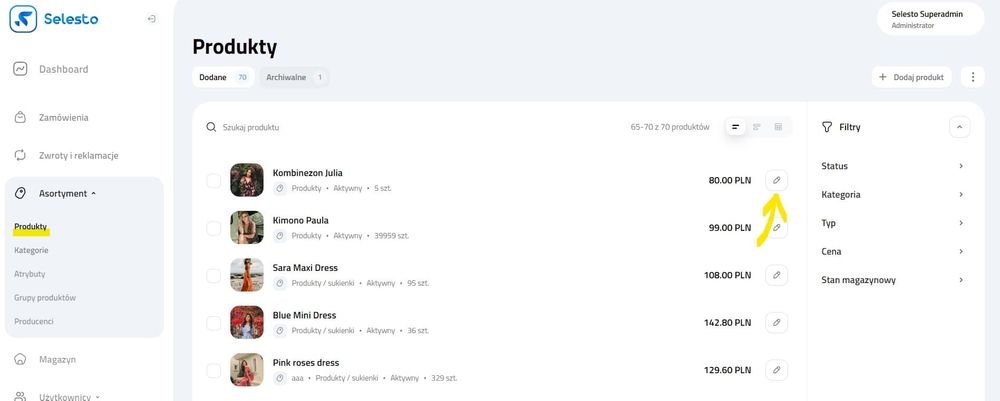
Task: Open the Pink roses dress thumbnail
Action: pyautogui.click(x=247, y=370)
